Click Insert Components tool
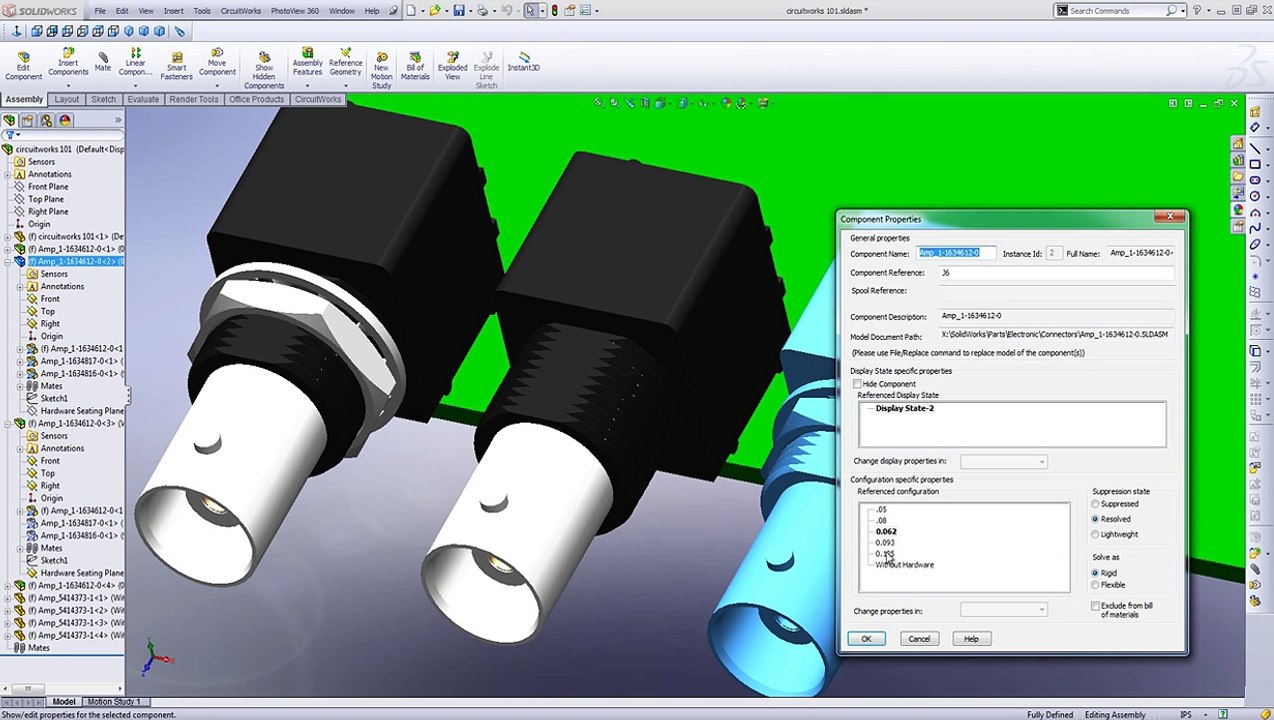 tap(68, 62)
